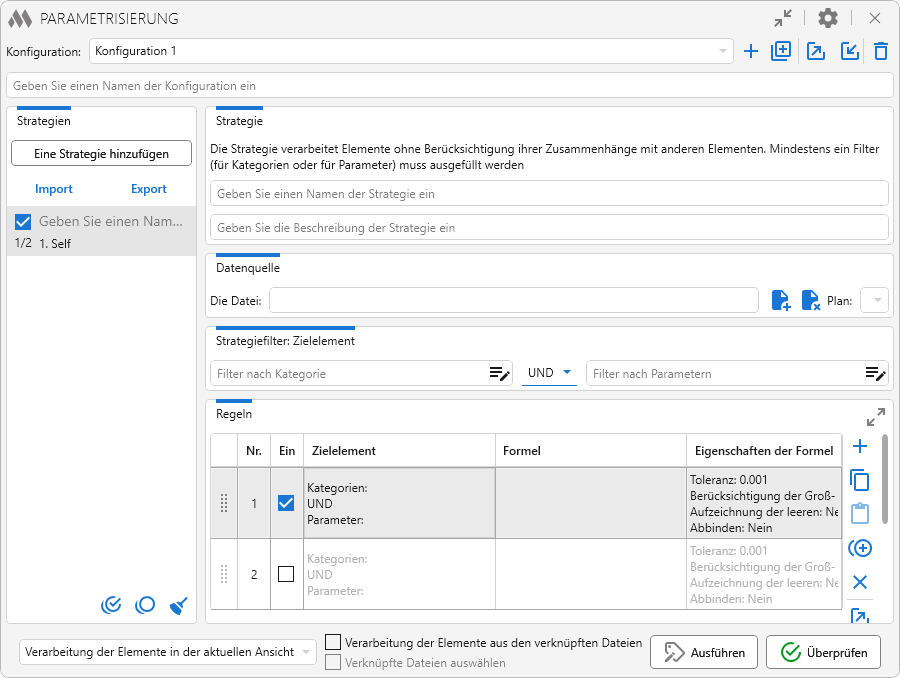Click the strategy name input field
The width and height of the screenshot is (900, 678).
point(549,193)
